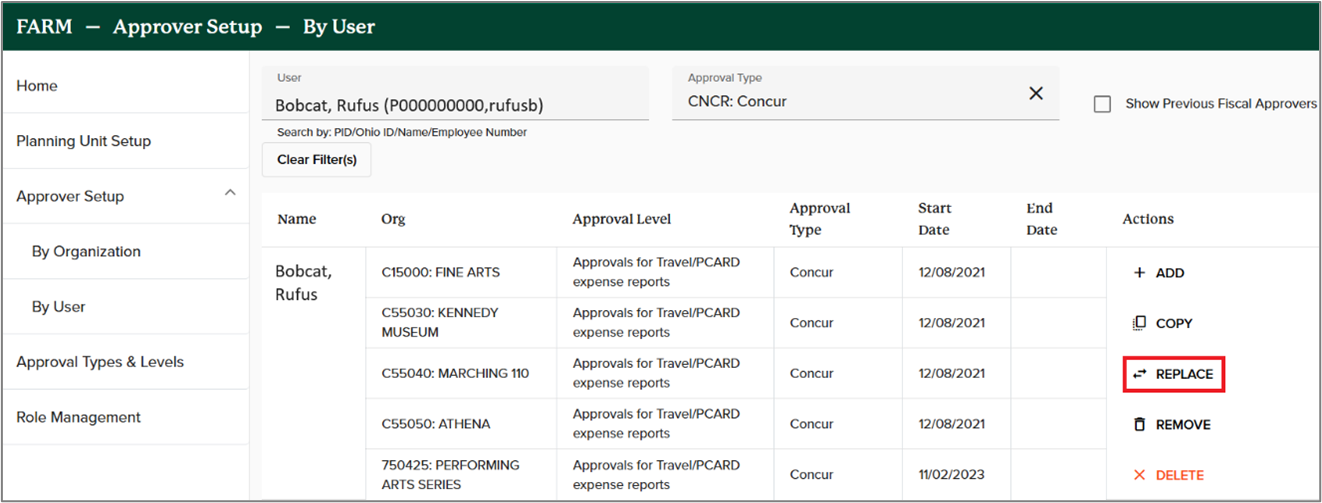The image size is (1322, 503).
Task: Click the REPLACE action label
Action: (1184, 374)
